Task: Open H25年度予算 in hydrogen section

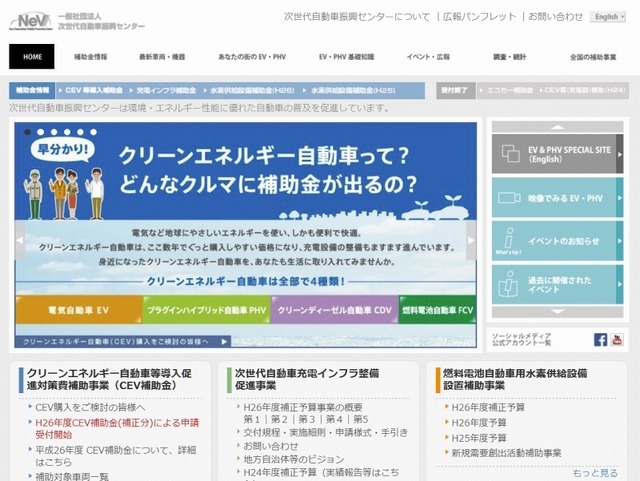Action: coord(479,438)
